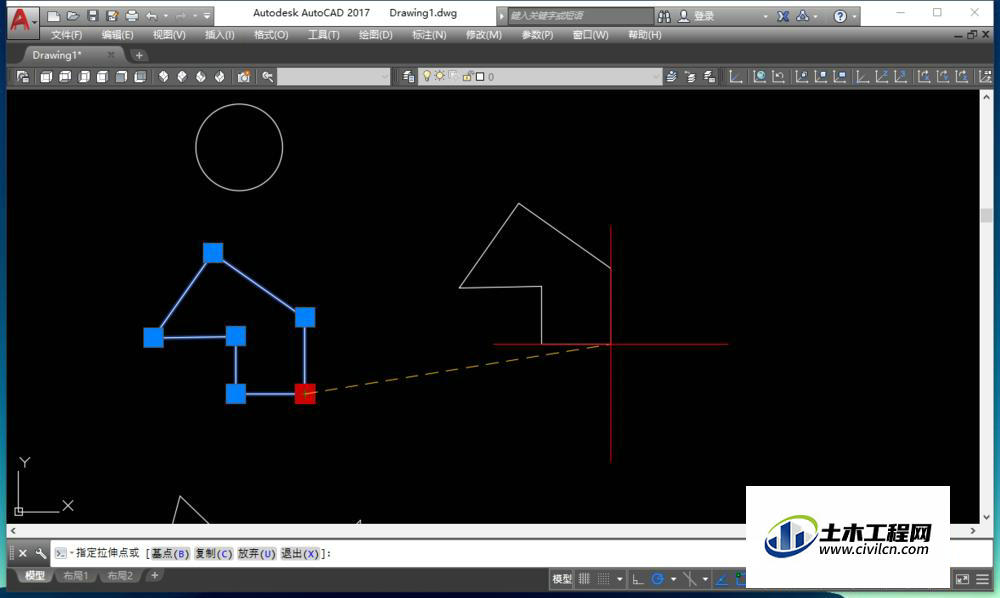Open the Layer States Manager icon
The height and width of the screenshot is (598, 1000).
click(709, 77)
